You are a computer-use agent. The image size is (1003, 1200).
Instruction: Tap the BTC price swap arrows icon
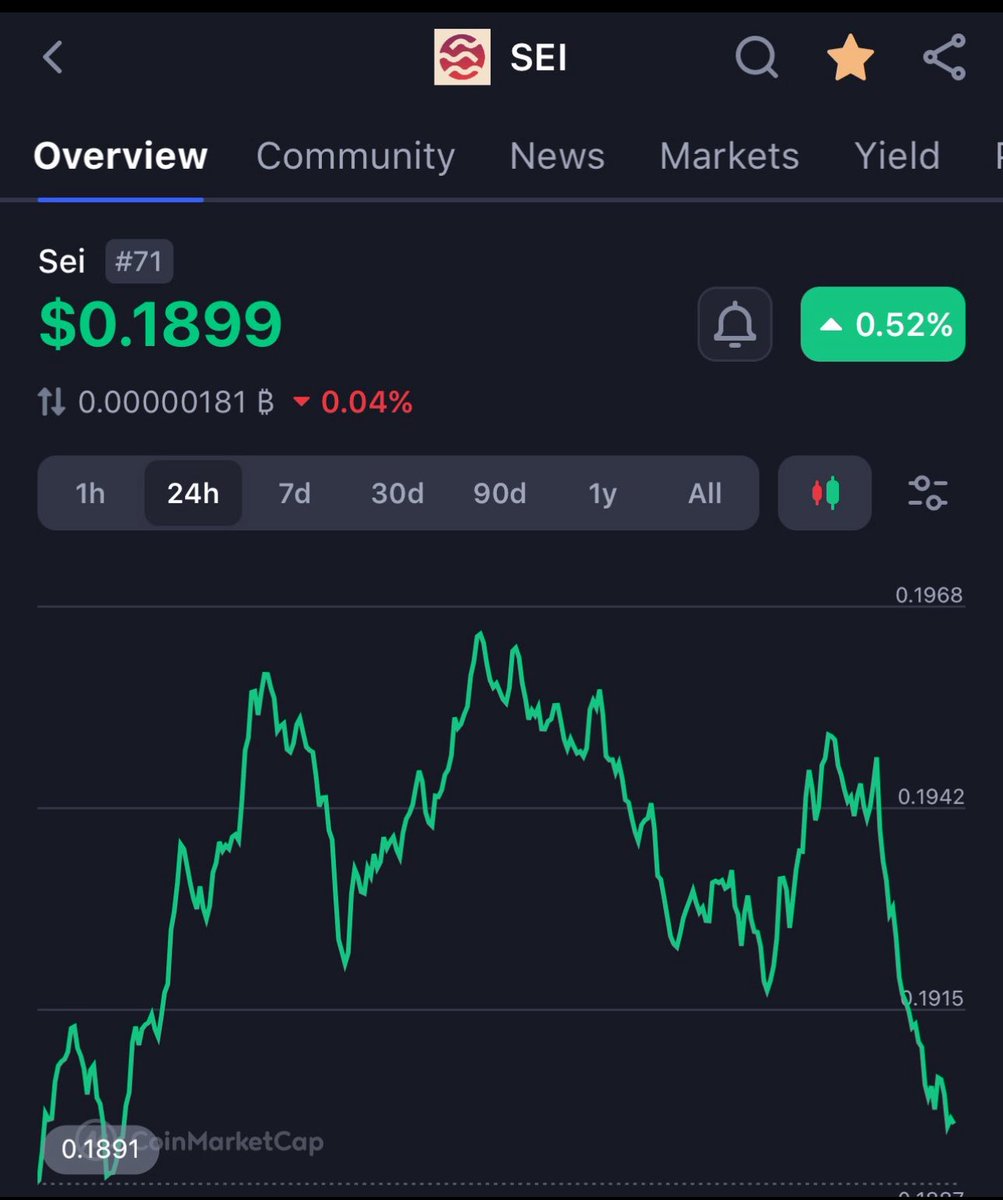click(52, 402)
